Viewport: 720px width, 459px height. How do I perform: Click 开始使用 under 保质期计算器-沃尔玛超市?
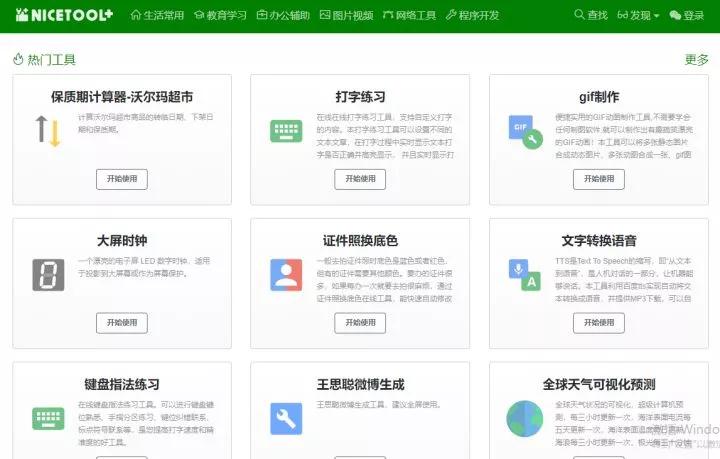tap(122, 179)
